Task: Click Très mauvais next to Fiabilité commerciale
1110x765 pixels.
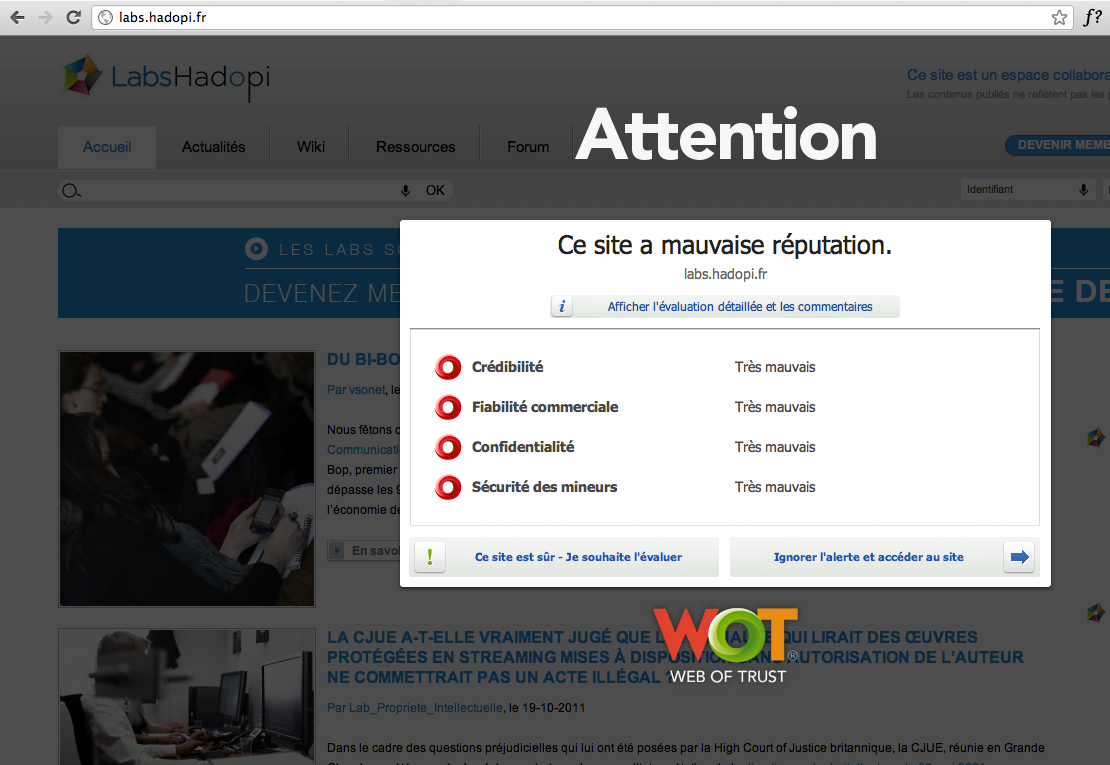Action: (x=775, y=407)
